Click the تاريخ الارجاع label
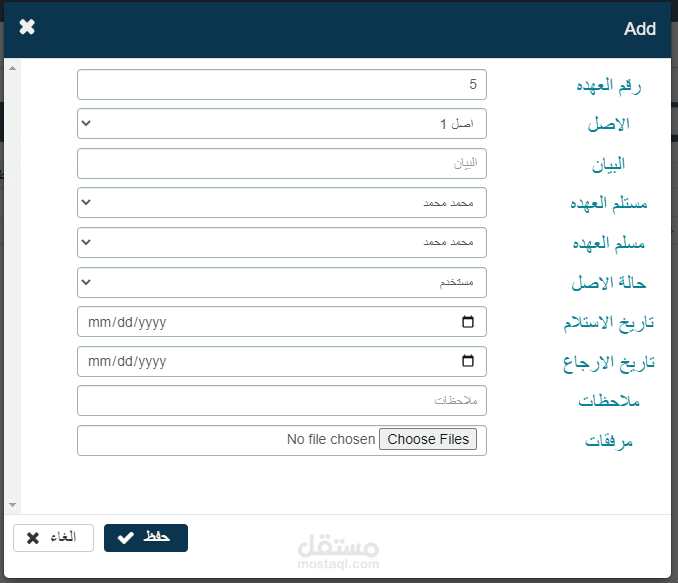 coord(608,362)
